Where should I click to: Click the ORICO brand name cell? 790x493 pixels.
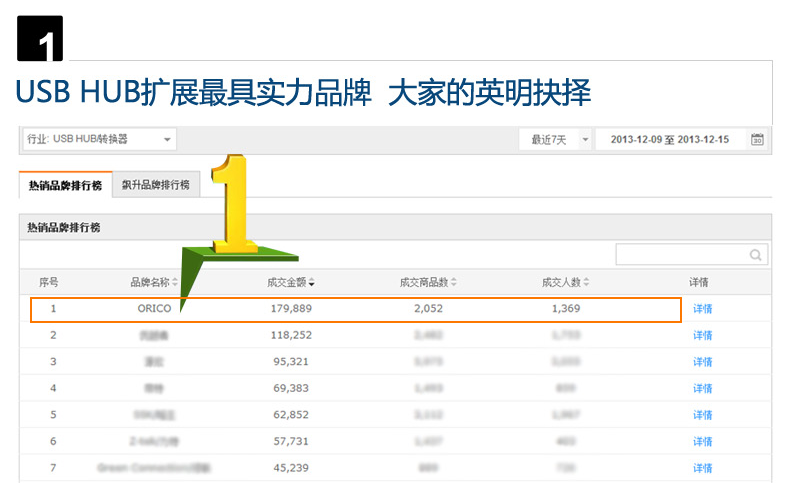[154, 308]
